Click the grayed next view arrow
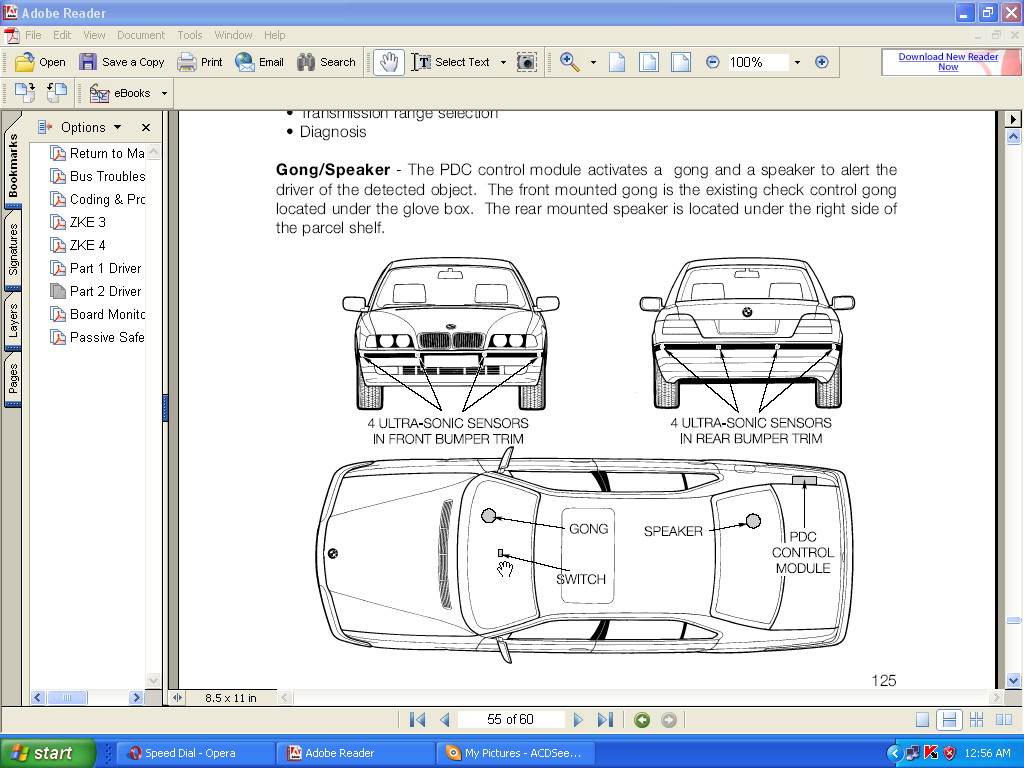1024x768 pixels. [669, 720]
